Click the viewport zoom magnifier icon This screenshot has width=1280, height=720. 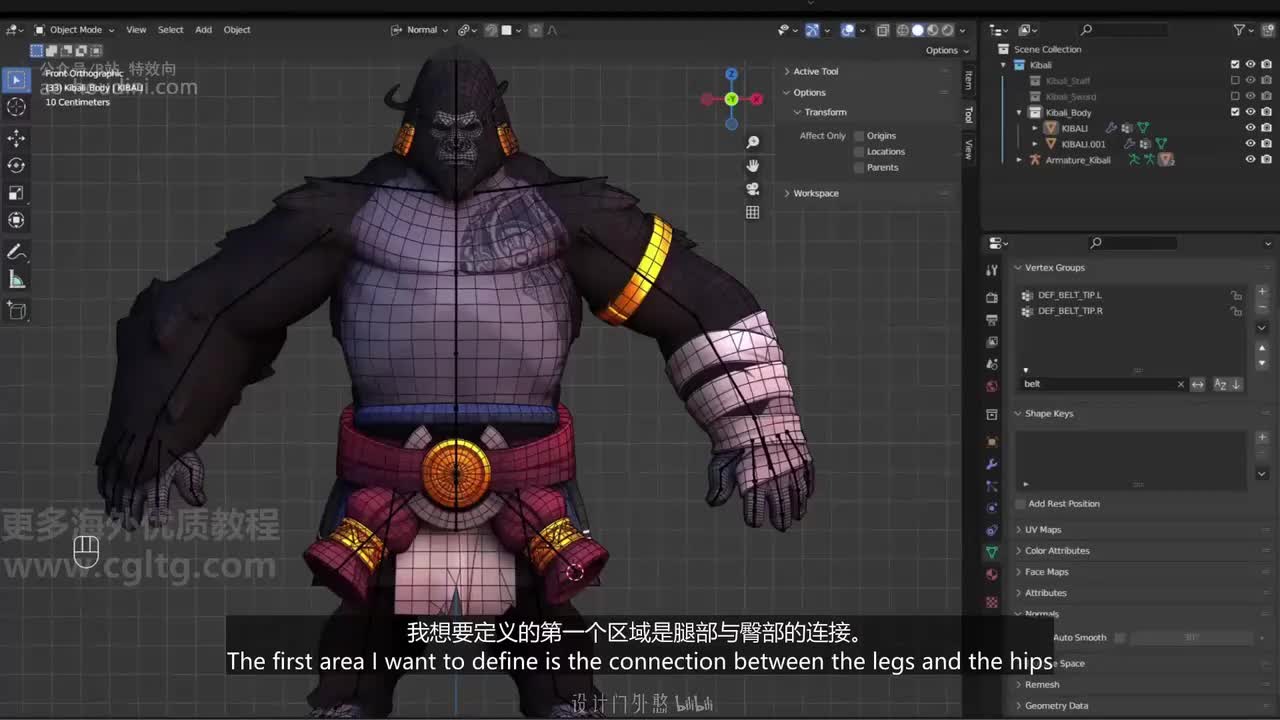click(x=752, y=142)
